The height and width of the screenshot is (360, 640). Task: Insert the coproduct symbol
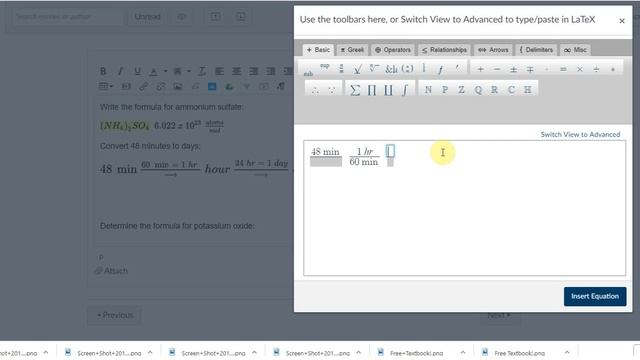(x=388, y=90)
